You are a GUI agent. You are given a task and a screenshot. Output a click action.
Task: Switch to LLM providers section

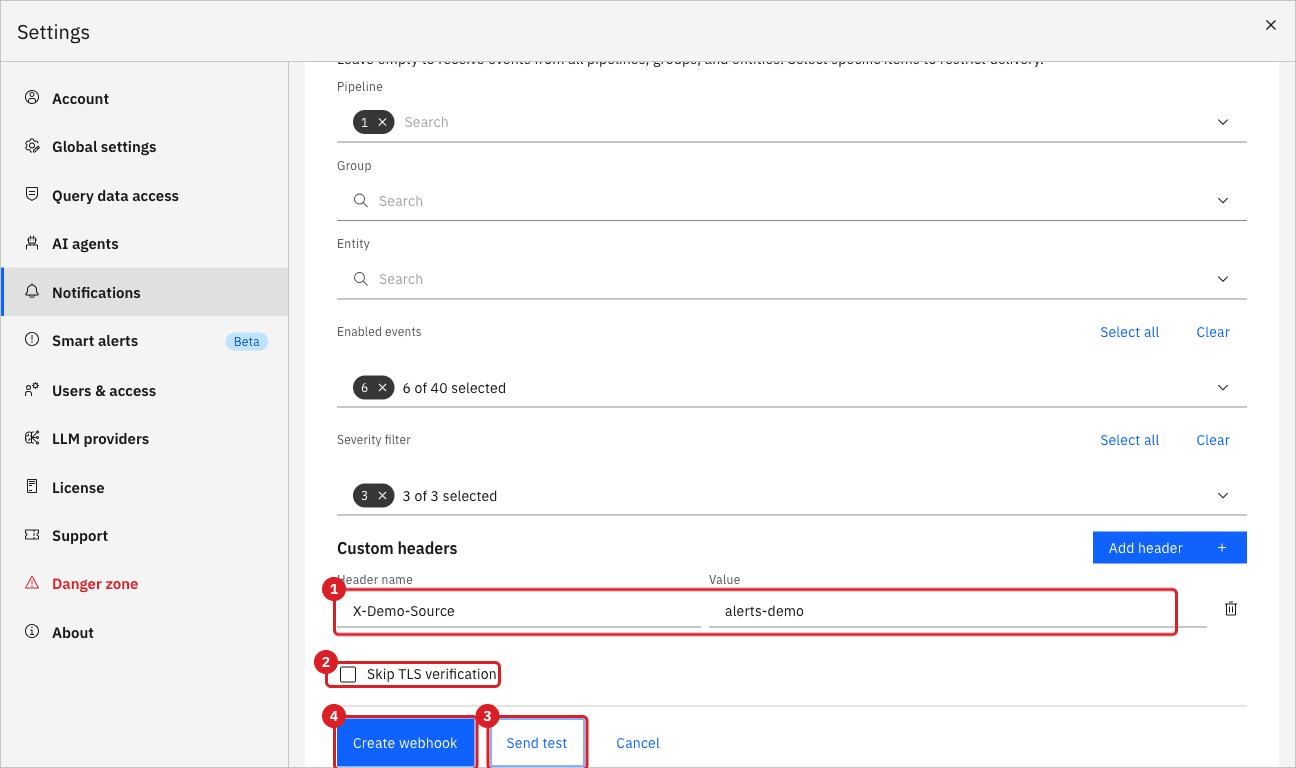pos(145,439)
